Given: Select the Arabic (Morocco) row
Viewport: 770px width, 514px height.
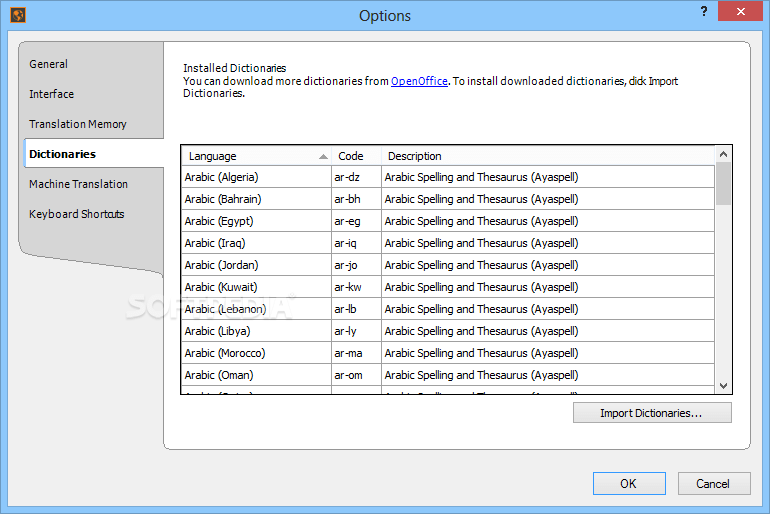Looking at the screenshot, I should 448,353.
